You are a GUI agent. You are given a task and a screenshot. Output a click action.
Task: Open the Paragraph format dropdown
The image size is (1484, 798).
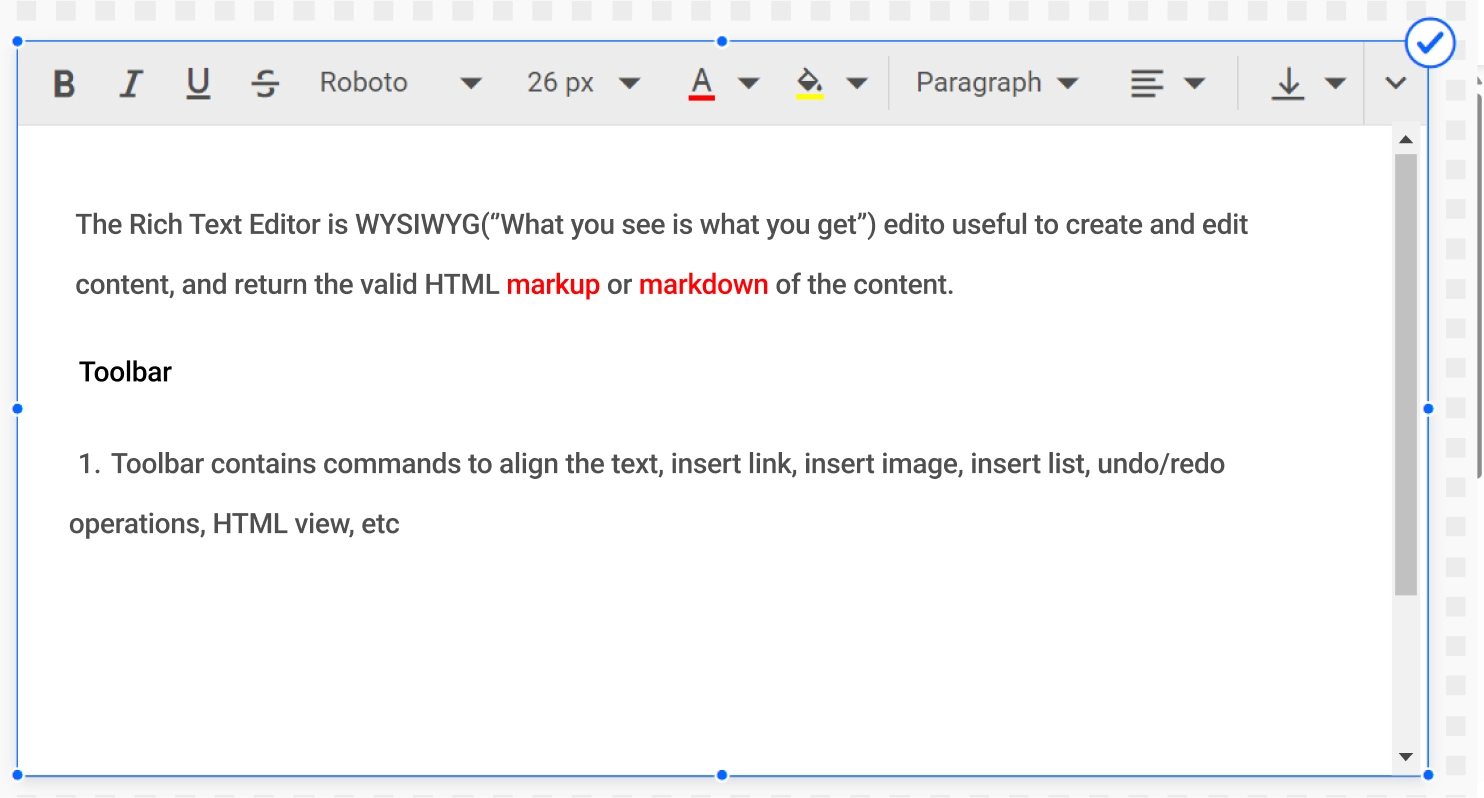(997, 83)
